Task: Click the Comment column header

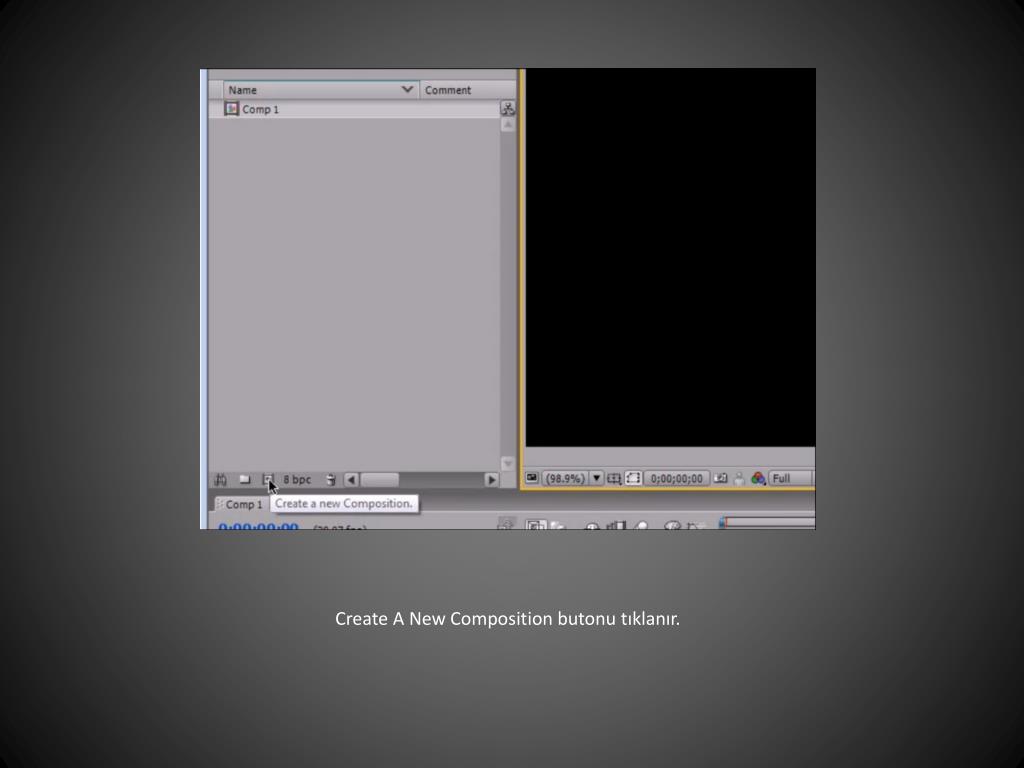Action: click(x=467, y=90)
